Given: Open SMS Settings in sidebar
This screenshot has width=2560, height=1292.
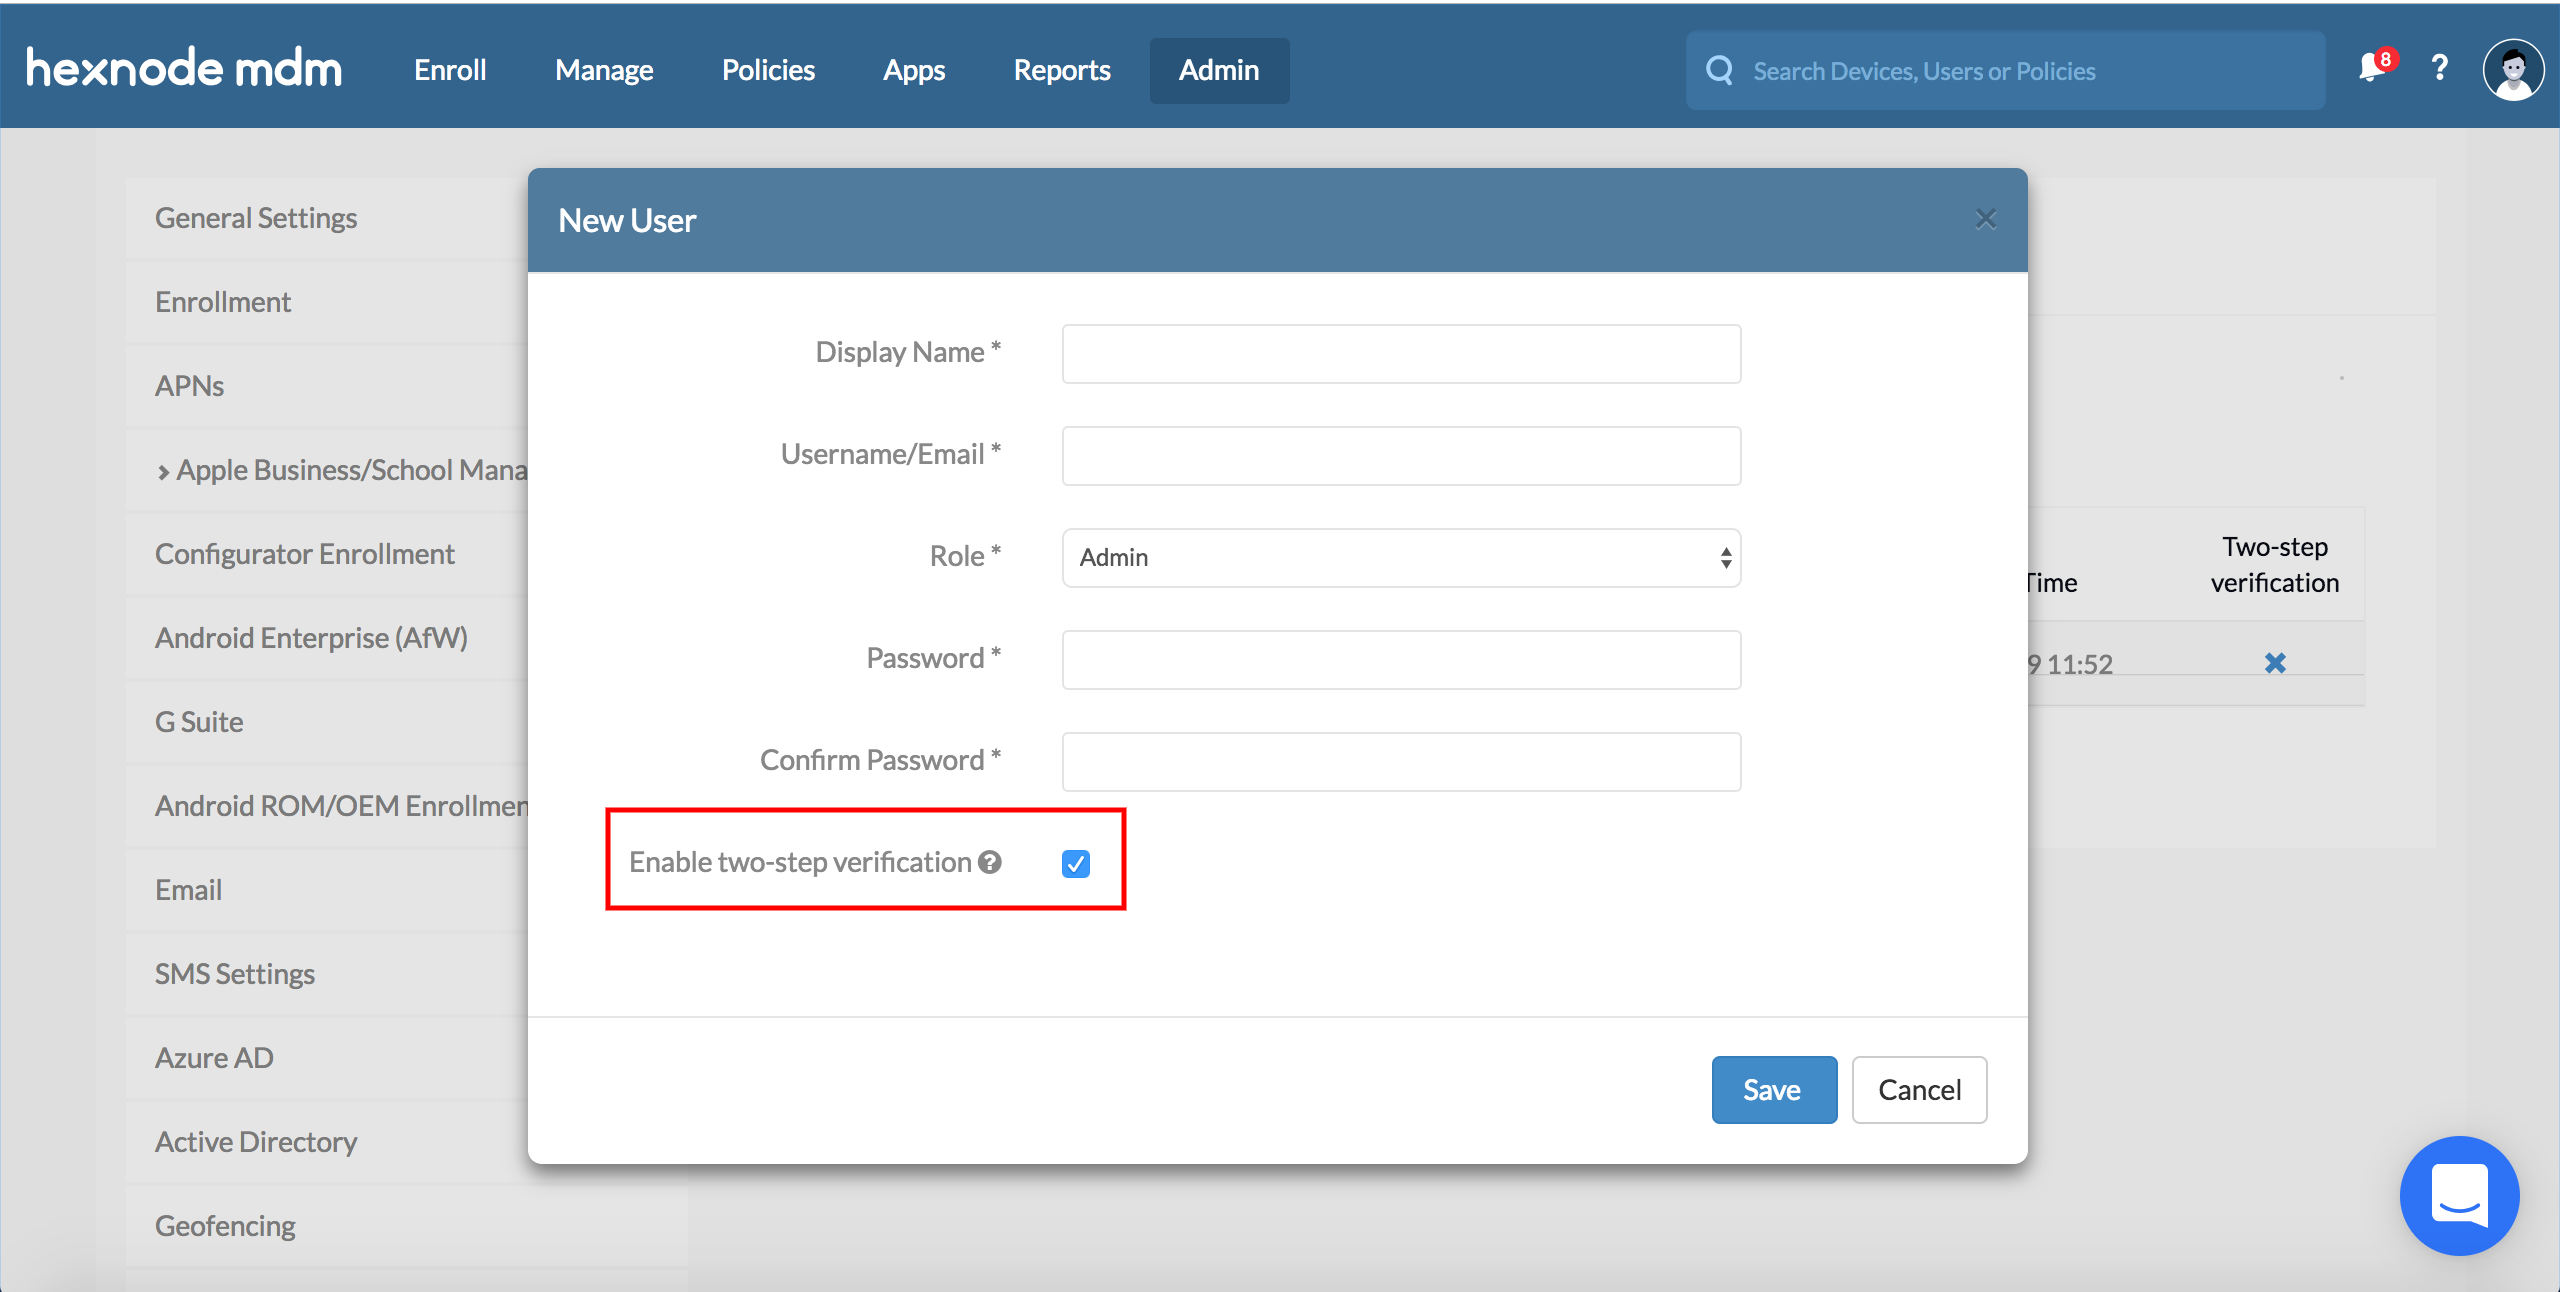Looking at the screenshot, I should point(327,974).
